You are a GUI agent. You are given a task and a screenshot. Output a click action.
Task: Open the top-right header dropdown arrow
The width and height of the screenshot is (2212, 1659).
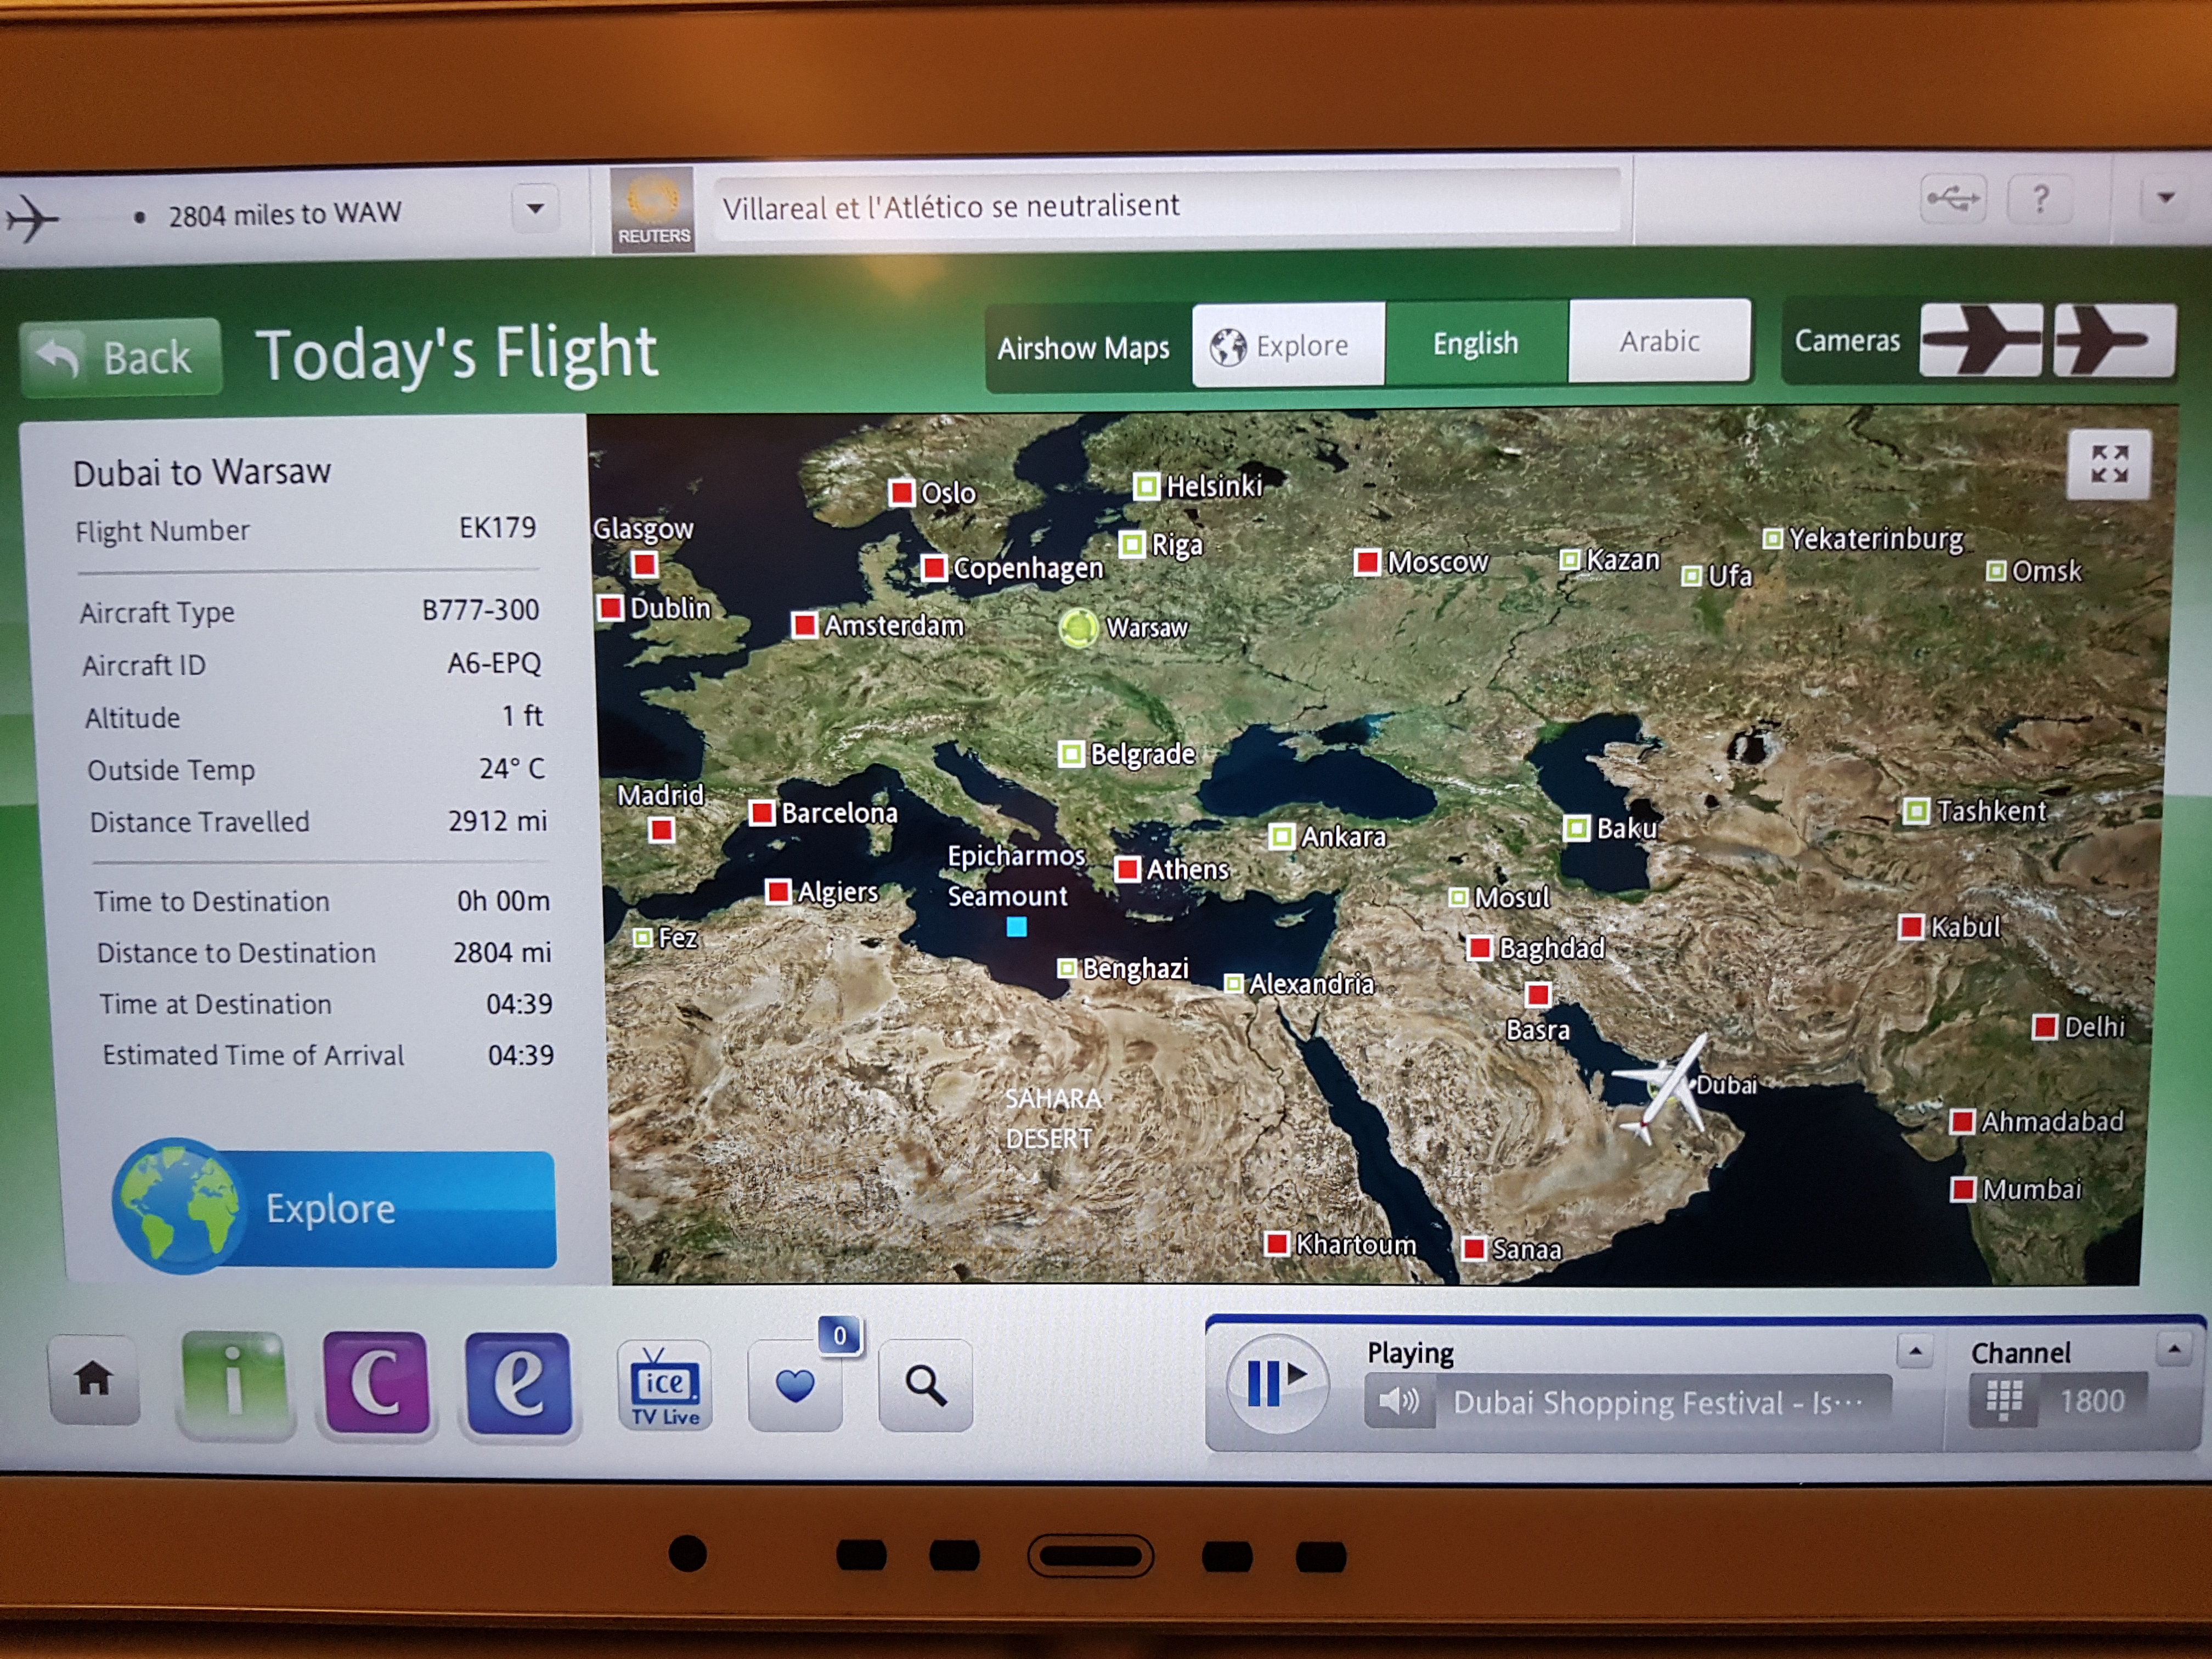click(x=2165, y=198)
